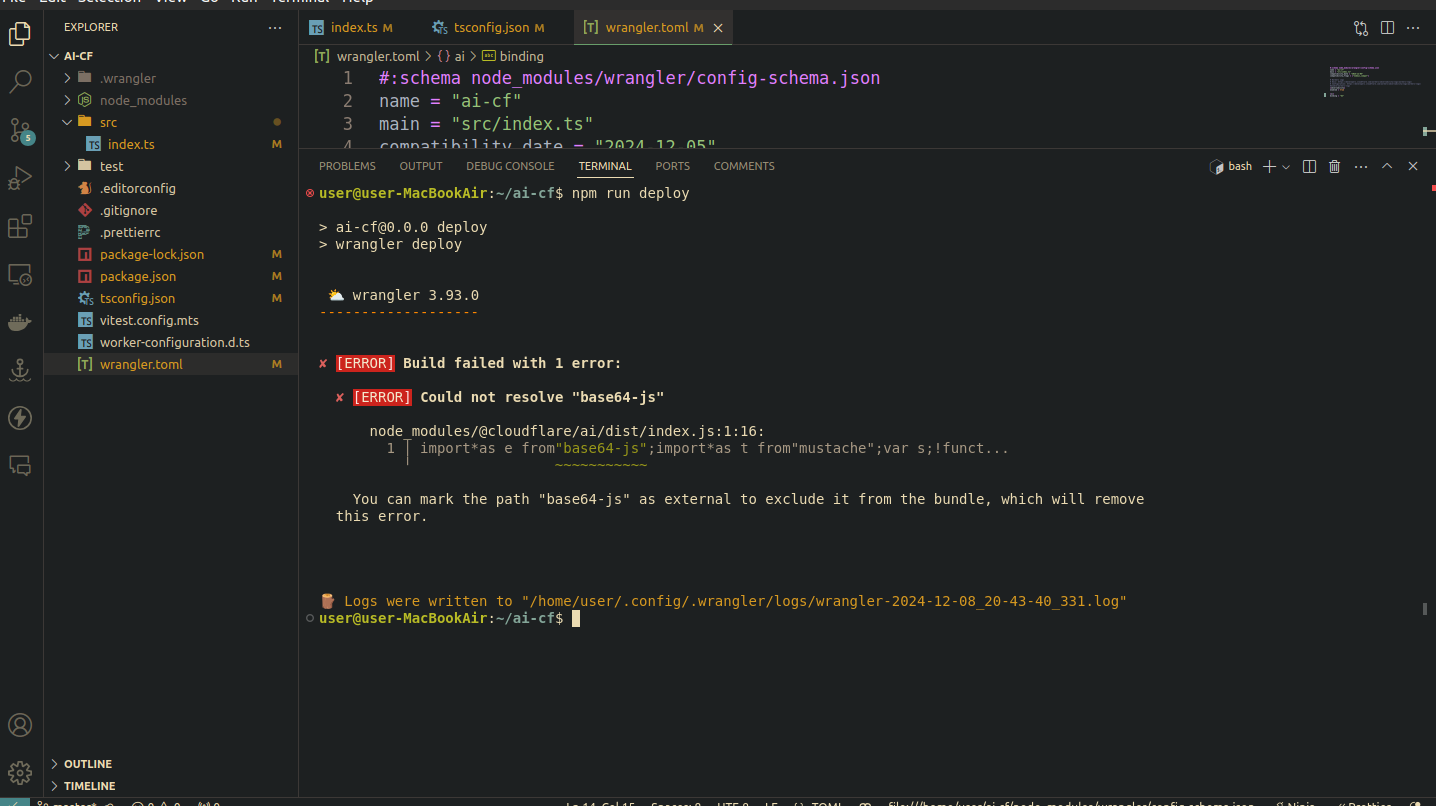
Task: Click the binding breadcrumb segment
Action: 522,56
